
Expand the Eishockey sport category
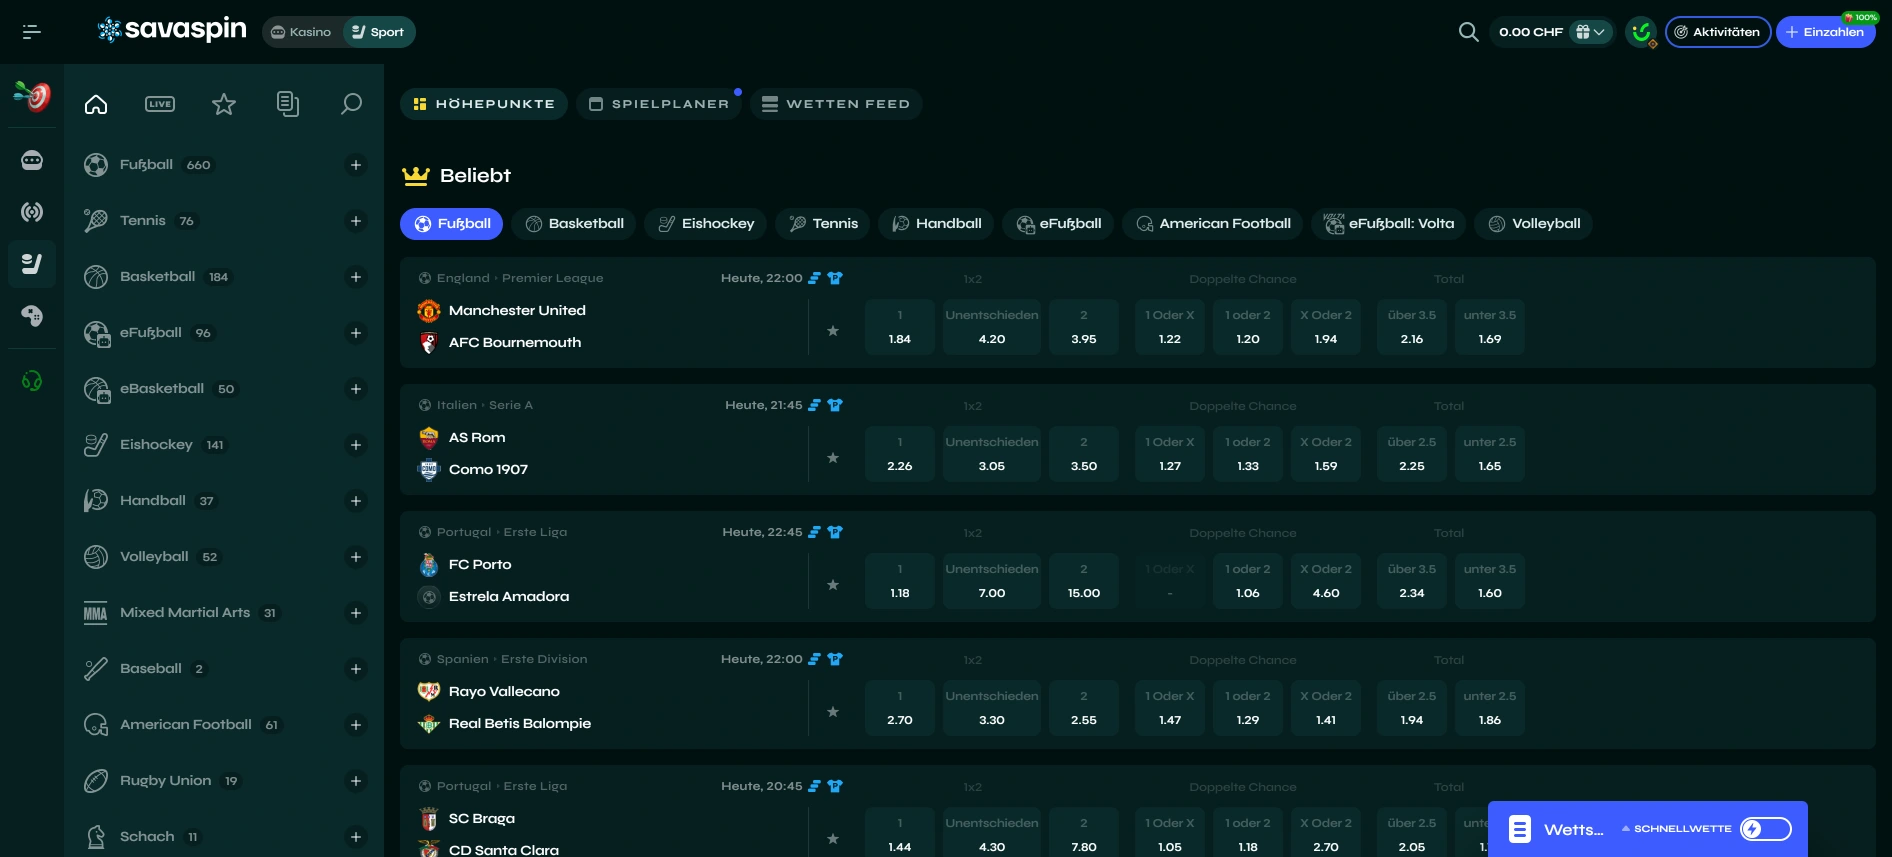coord(356,445)
